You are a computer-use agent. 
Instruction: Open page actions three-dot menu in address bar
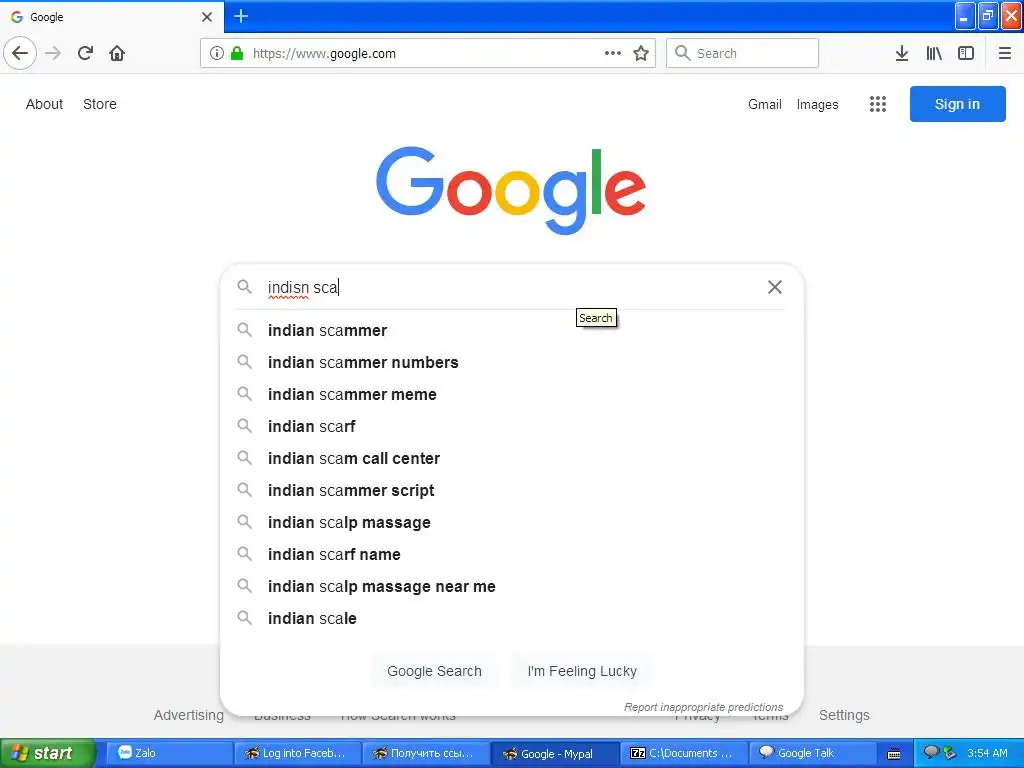point(613,53)
